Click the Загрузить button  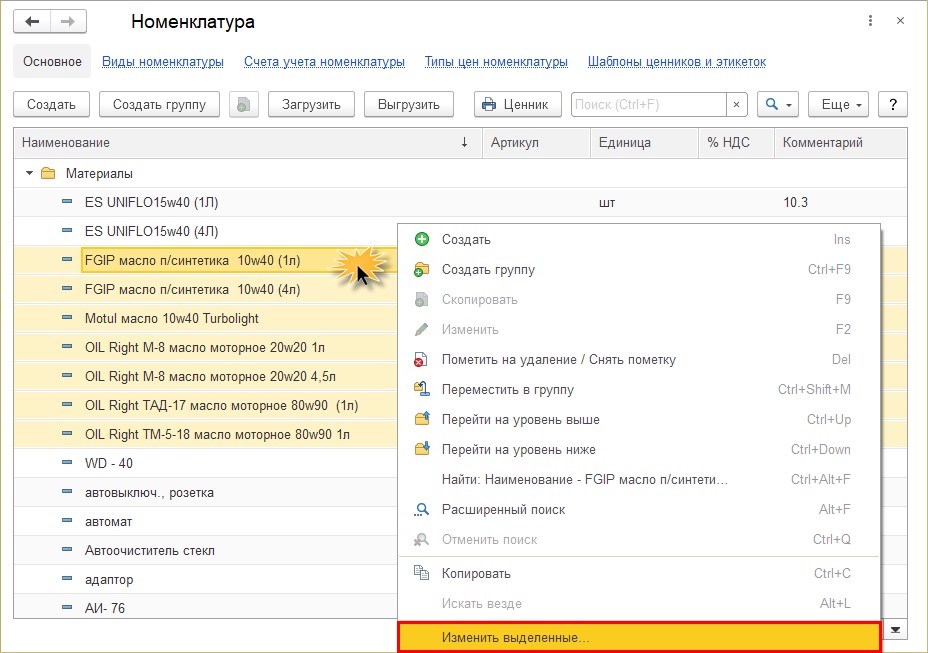tap(311, 105)
